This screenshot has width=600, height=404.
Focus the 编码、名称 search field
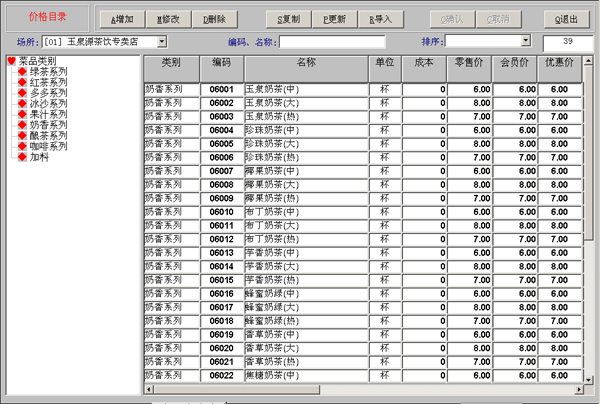click(332, 41)
